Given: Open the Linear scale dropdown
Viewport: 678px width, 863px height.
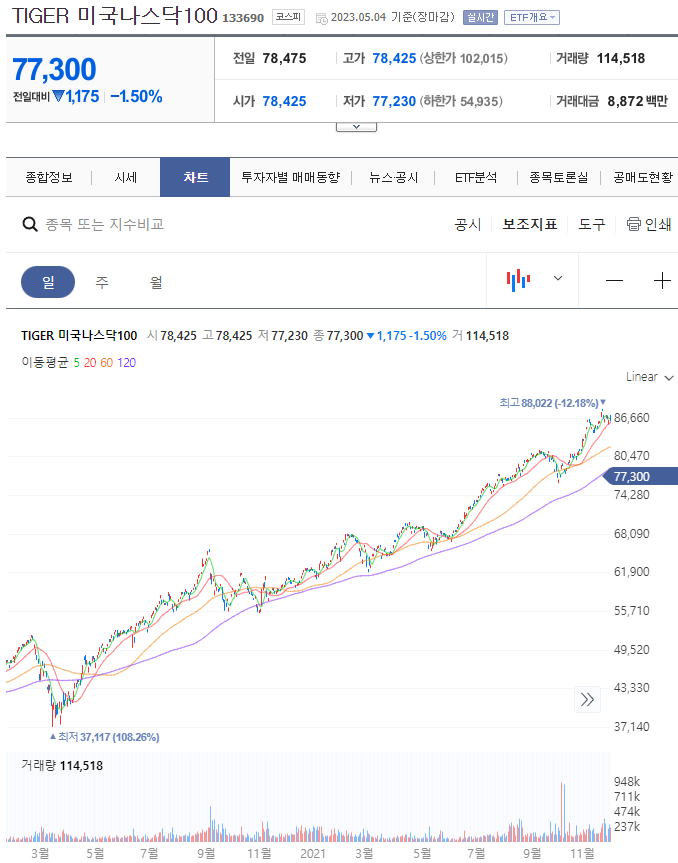Looking at the screenshot, I should pyautogui.click(x=649, y=377).
